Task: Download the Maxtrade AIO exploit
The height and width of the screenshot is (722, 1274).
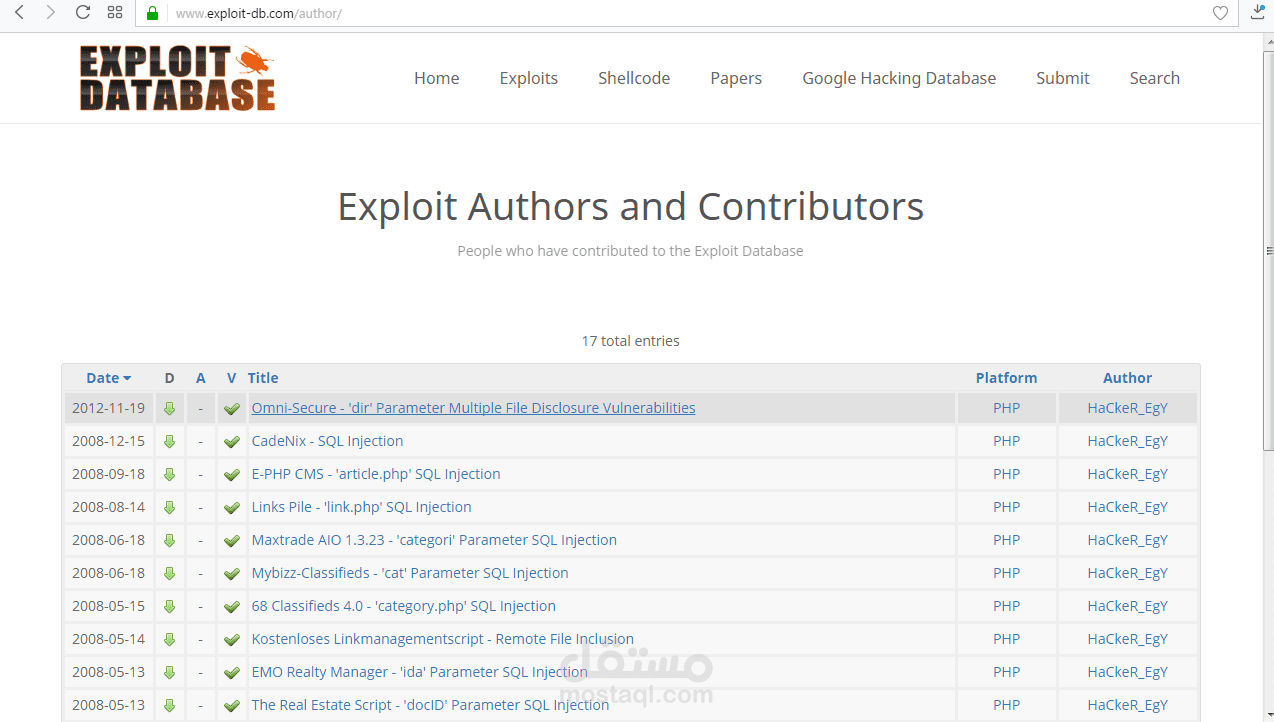Action: [x=169, y=540]
